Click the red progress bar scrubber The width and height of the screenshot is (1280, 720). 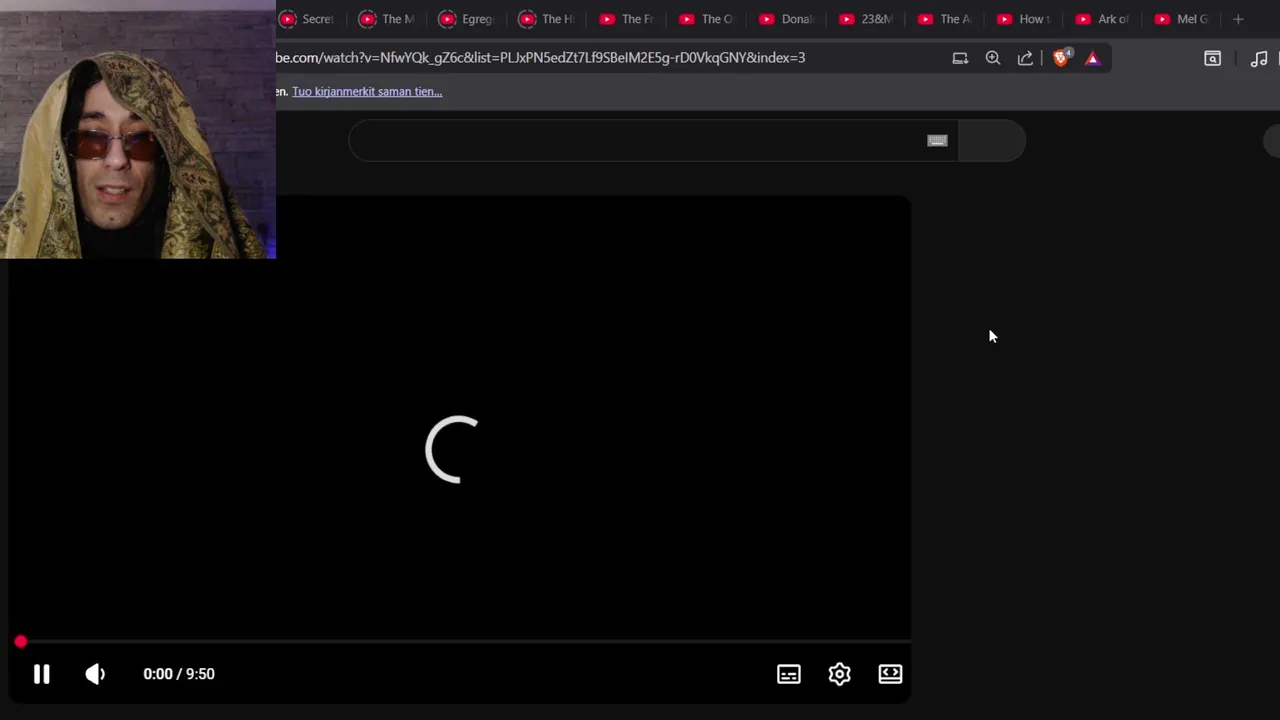point(21,642)
